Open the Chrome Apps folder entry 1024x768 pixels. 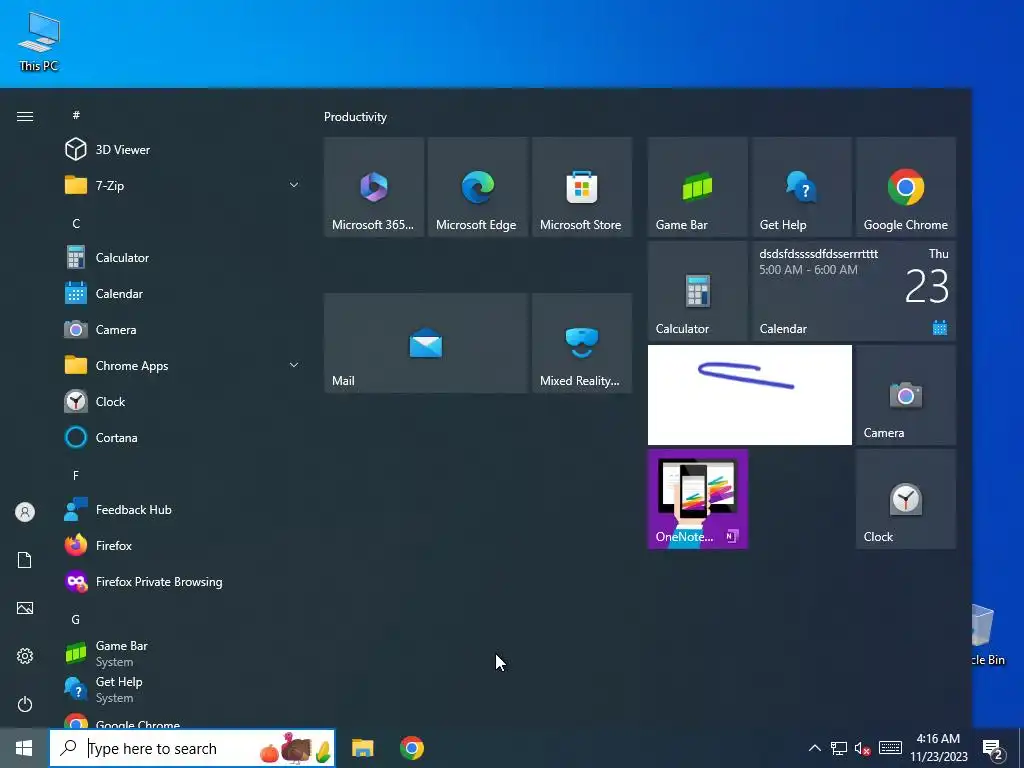(183, 366)
